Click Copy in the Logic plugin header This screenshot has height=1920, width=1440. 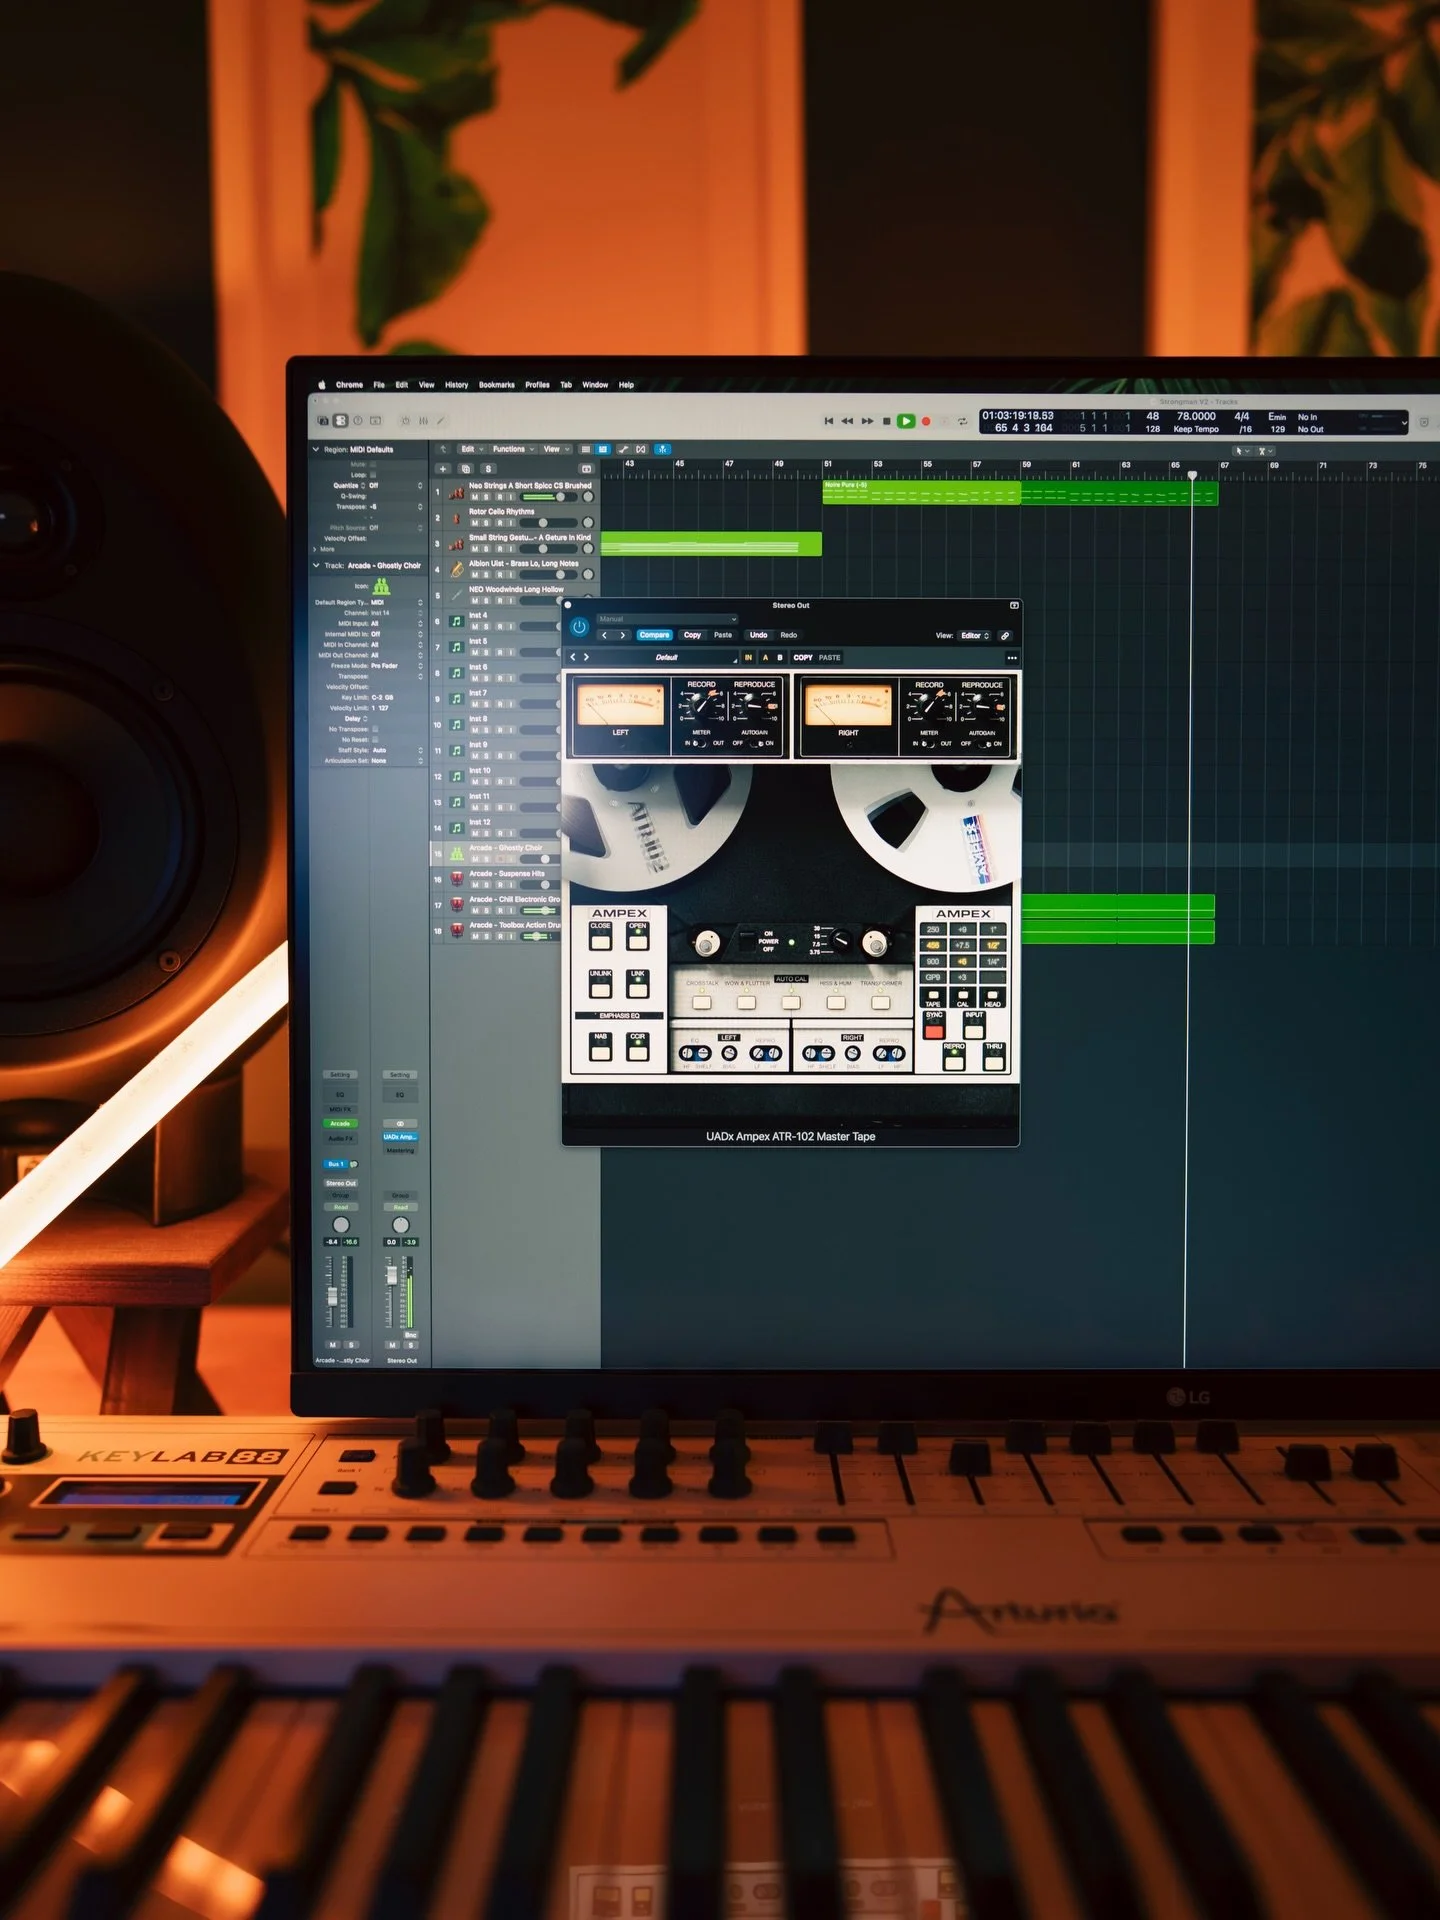(x=692, y=635)
